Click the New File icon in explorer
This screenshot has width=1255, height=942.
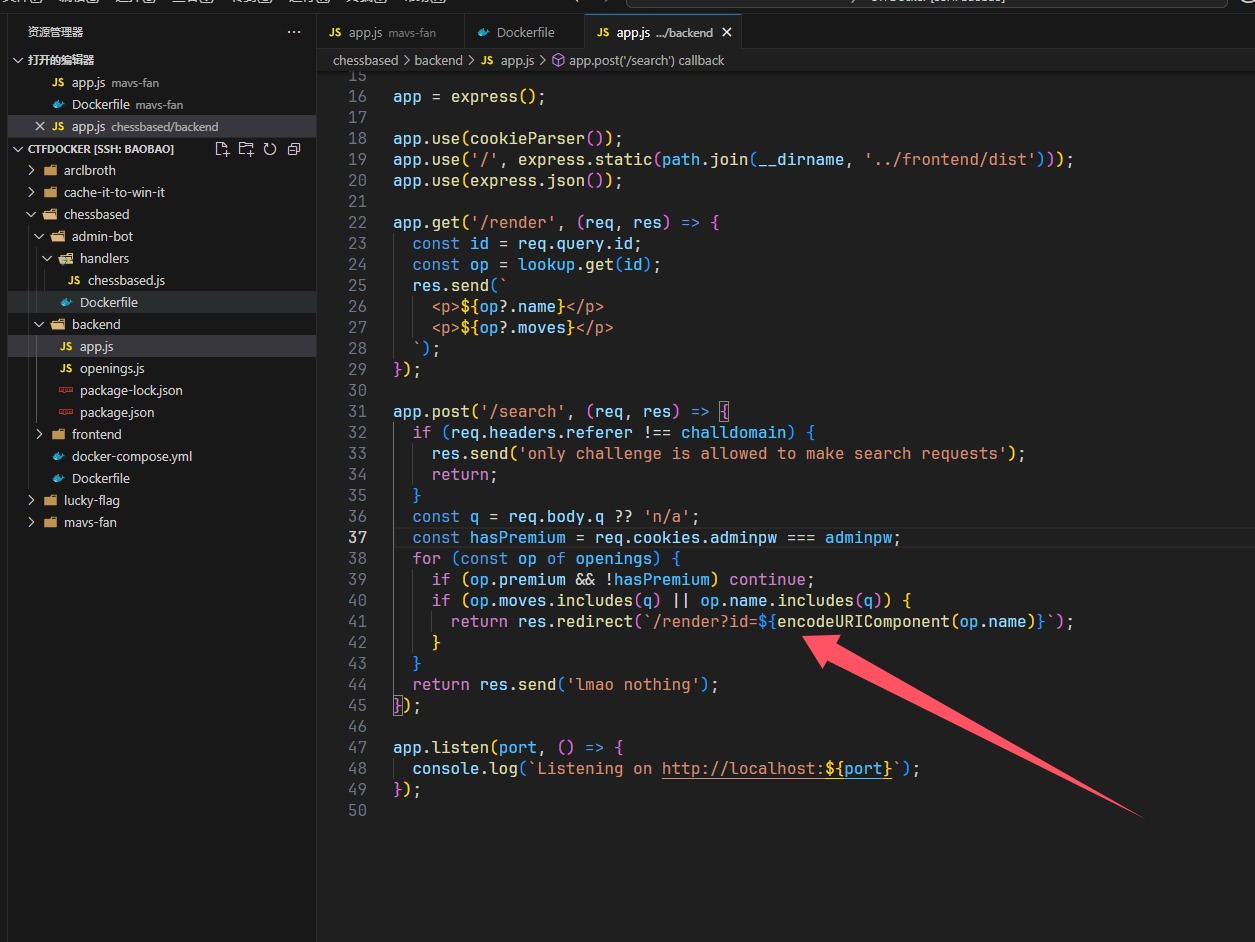tap(222, 149)
